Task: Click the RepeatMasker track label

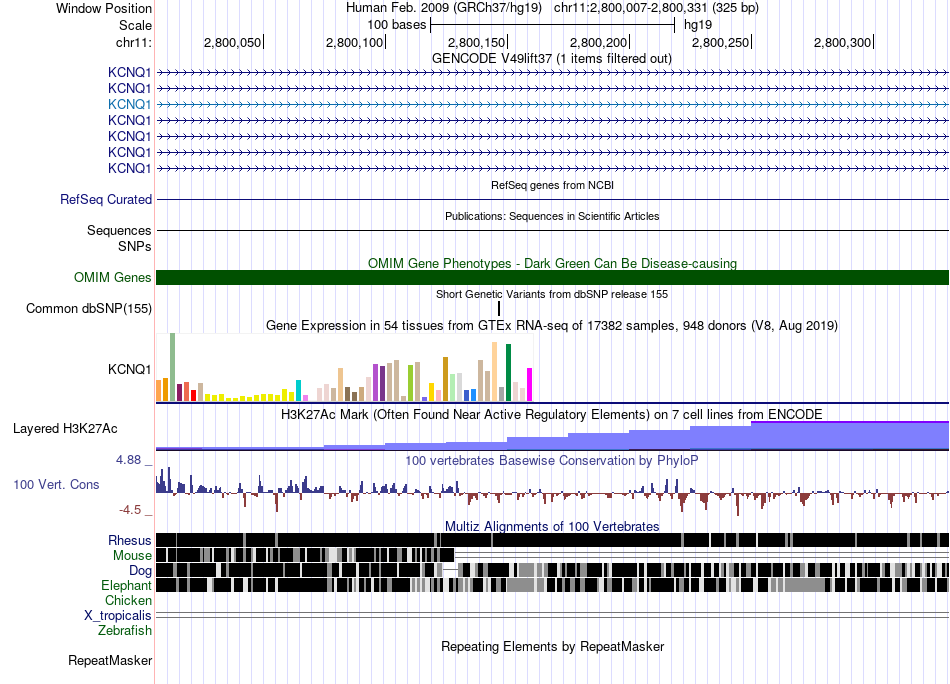Action: 110,660
